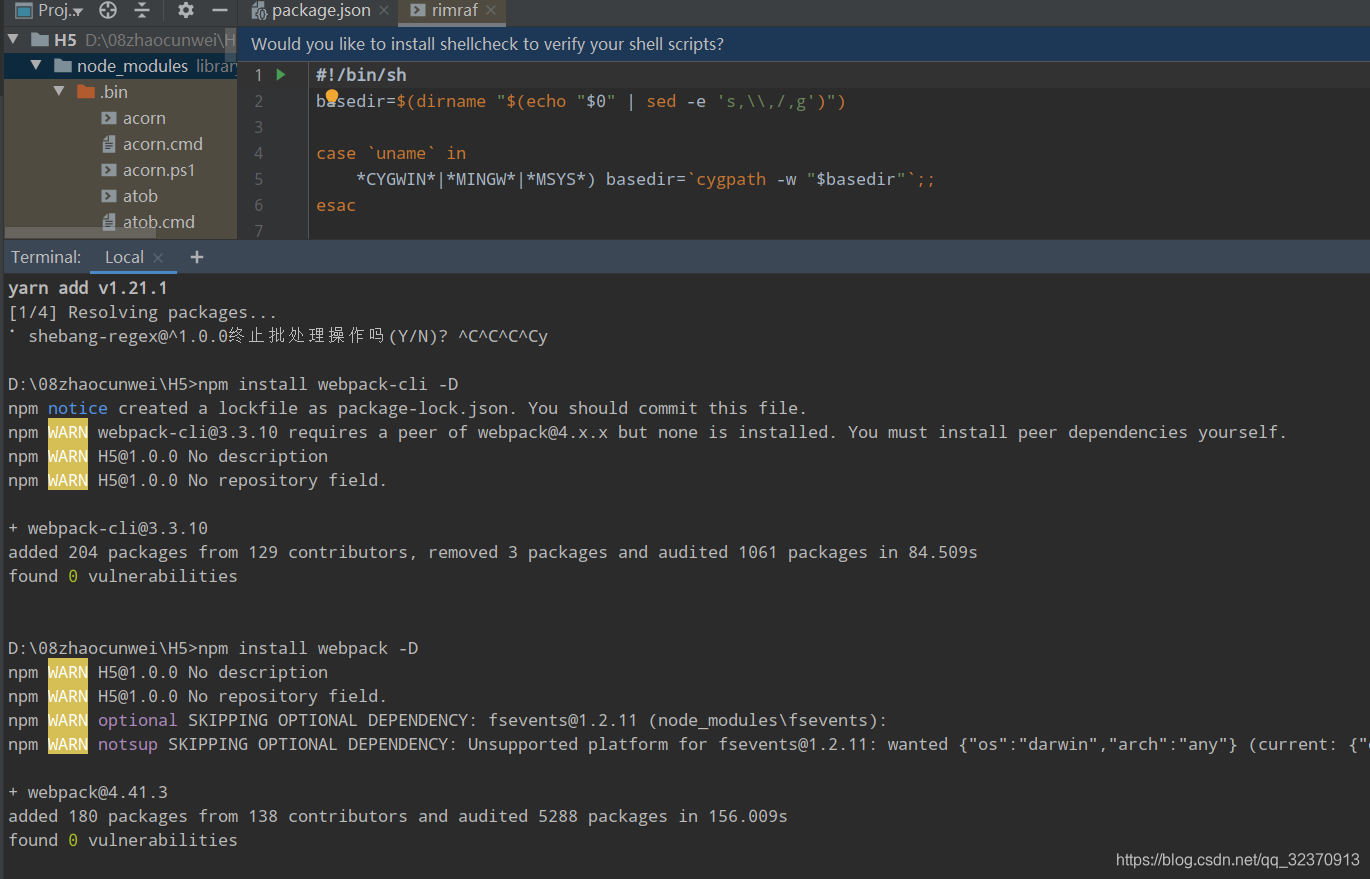Collapse the node_modules folder

coord(37,66)
